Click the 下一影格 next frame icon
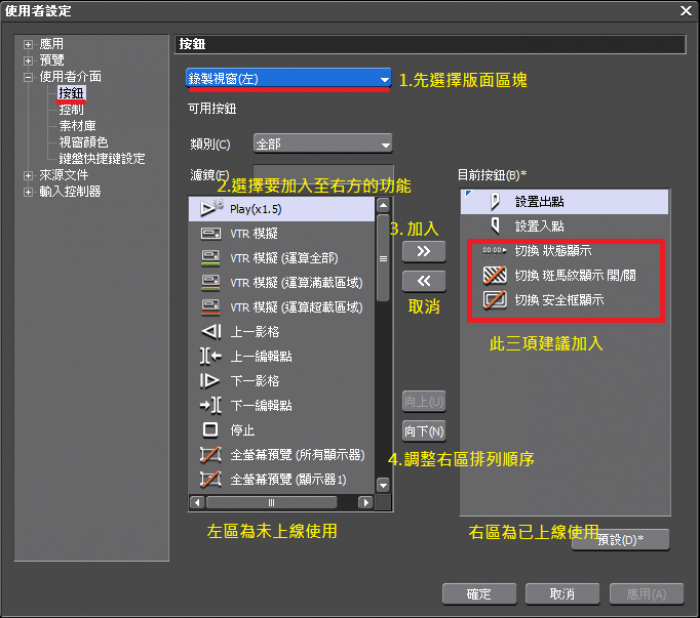Viewport: 700px width, 618px height. [210, 381]
